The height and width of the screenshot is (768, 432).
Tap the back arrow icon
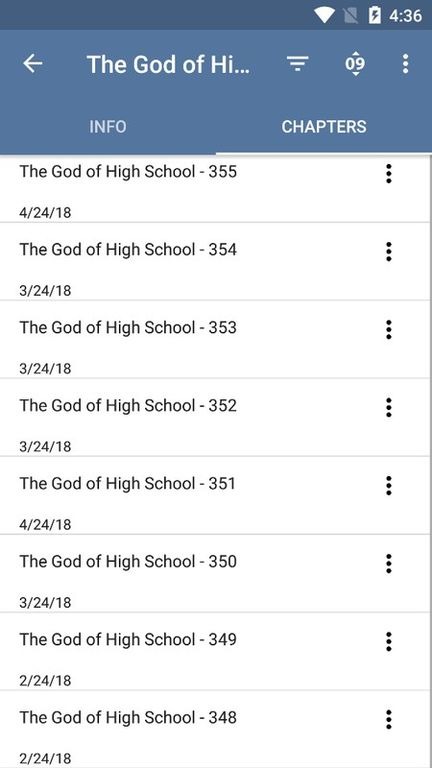33,64
